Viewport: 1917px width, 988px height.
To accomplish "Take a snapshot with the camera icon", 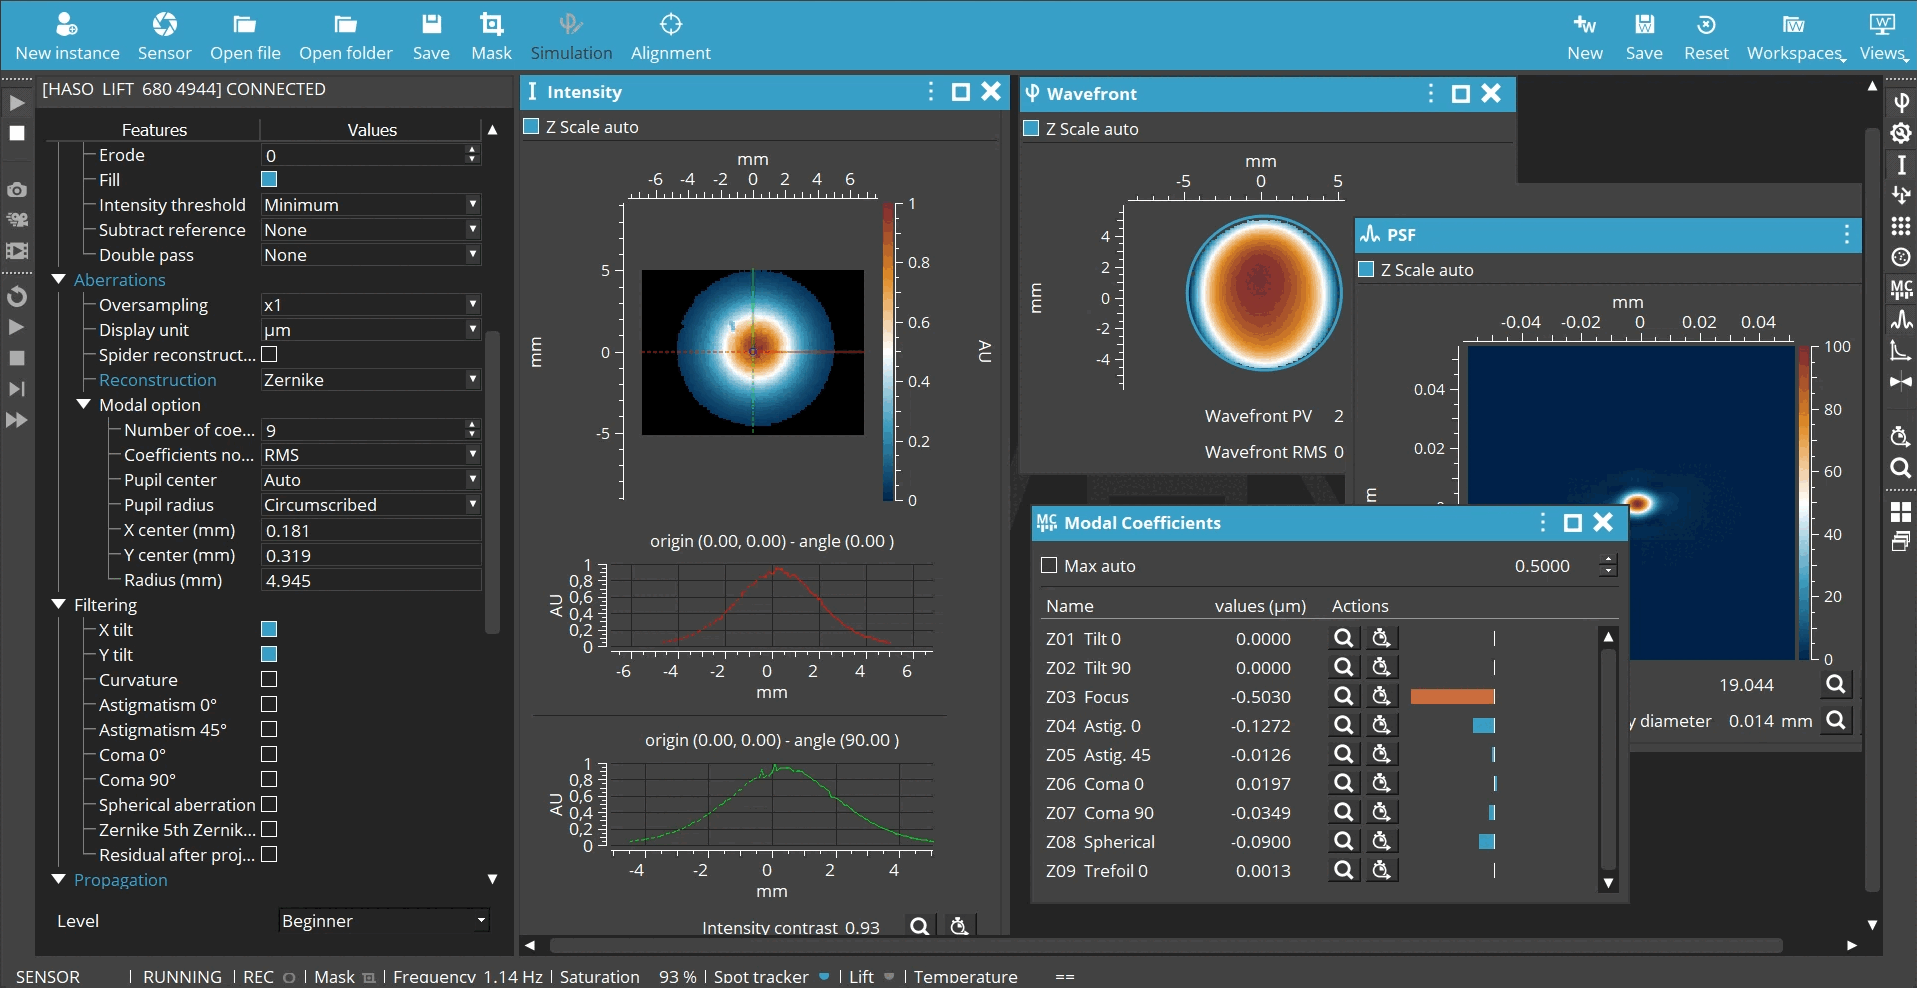I will (x=17, y=189).
